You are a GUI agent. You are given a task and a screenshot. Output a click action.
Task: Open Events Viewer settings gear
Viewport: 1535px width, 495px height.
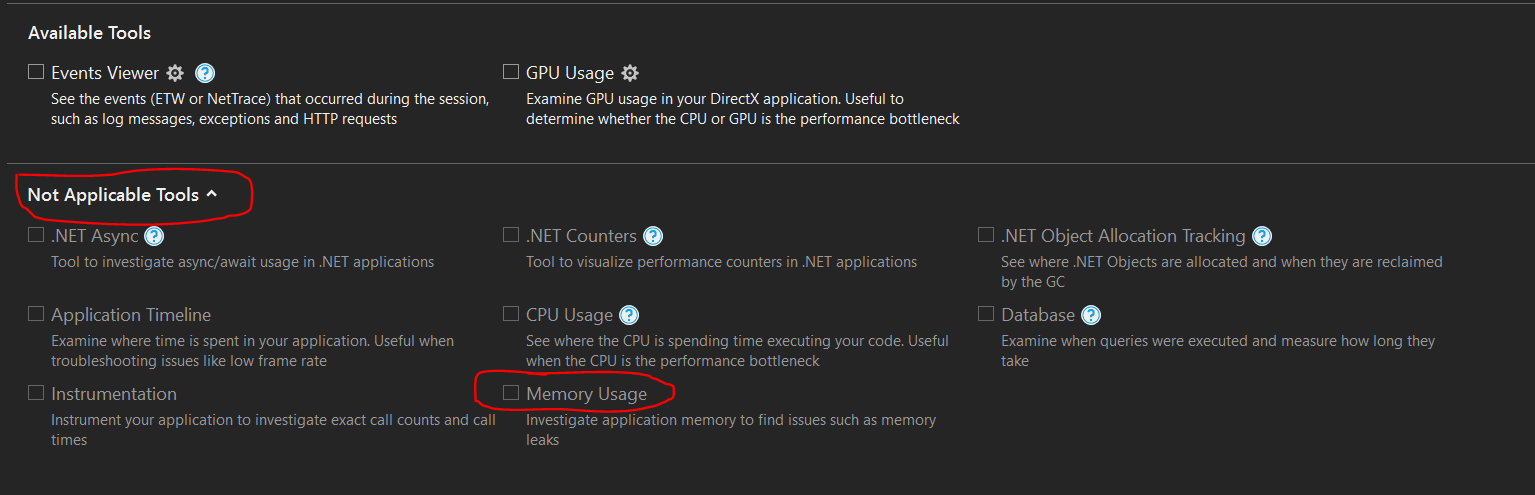pyautogui.click(x=175, y=73)
